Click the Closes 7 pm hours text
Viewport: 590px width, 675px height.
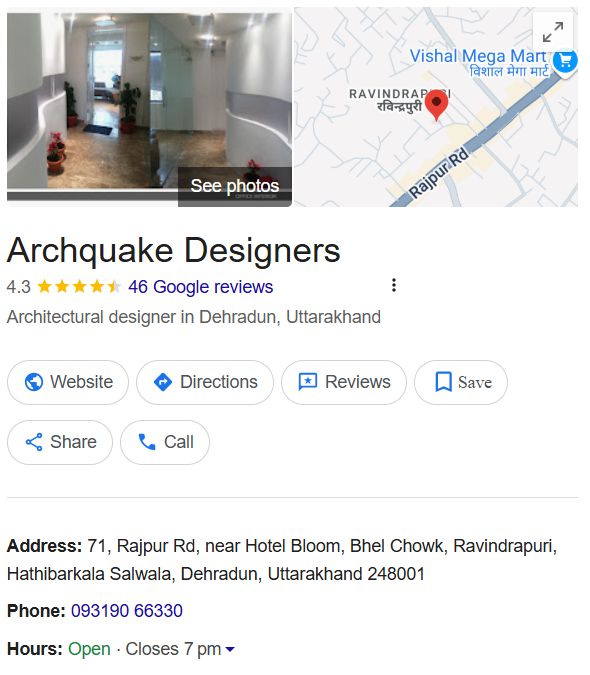click(173, 649)
